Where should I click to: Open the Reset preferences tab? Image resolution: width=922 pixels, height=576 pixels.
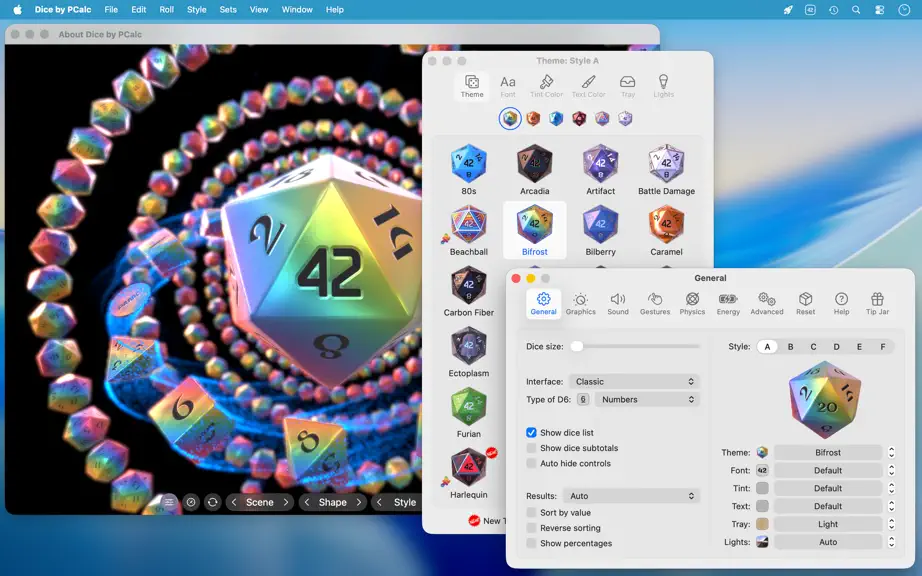click(806, 303)
